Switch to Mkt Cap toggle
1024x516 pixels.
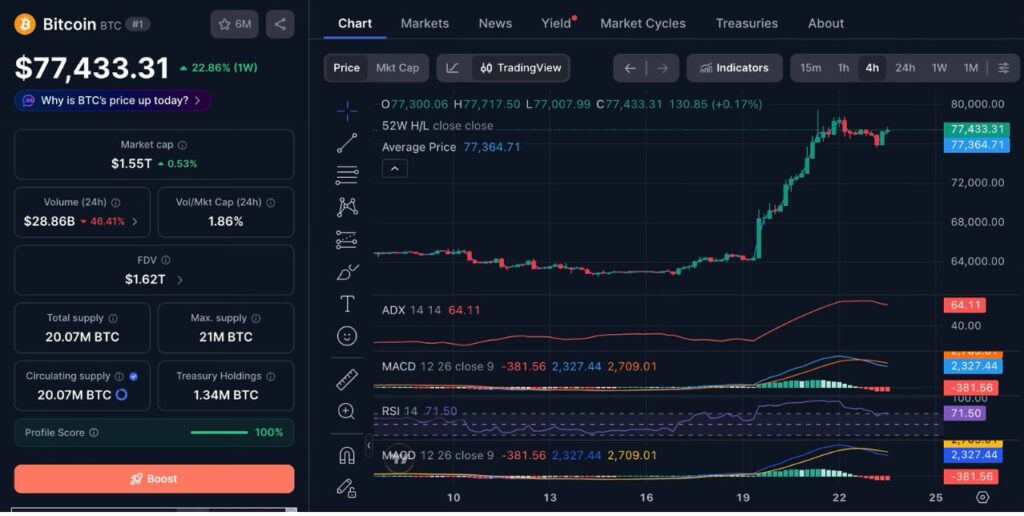click(x=397, y=68)
